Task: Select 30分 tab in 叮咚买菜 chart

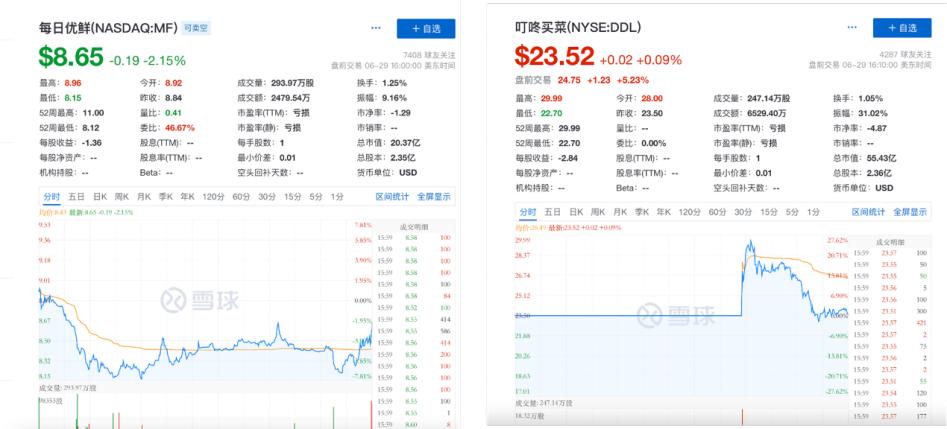Action: pyautogui.click(x=743, y=212)
